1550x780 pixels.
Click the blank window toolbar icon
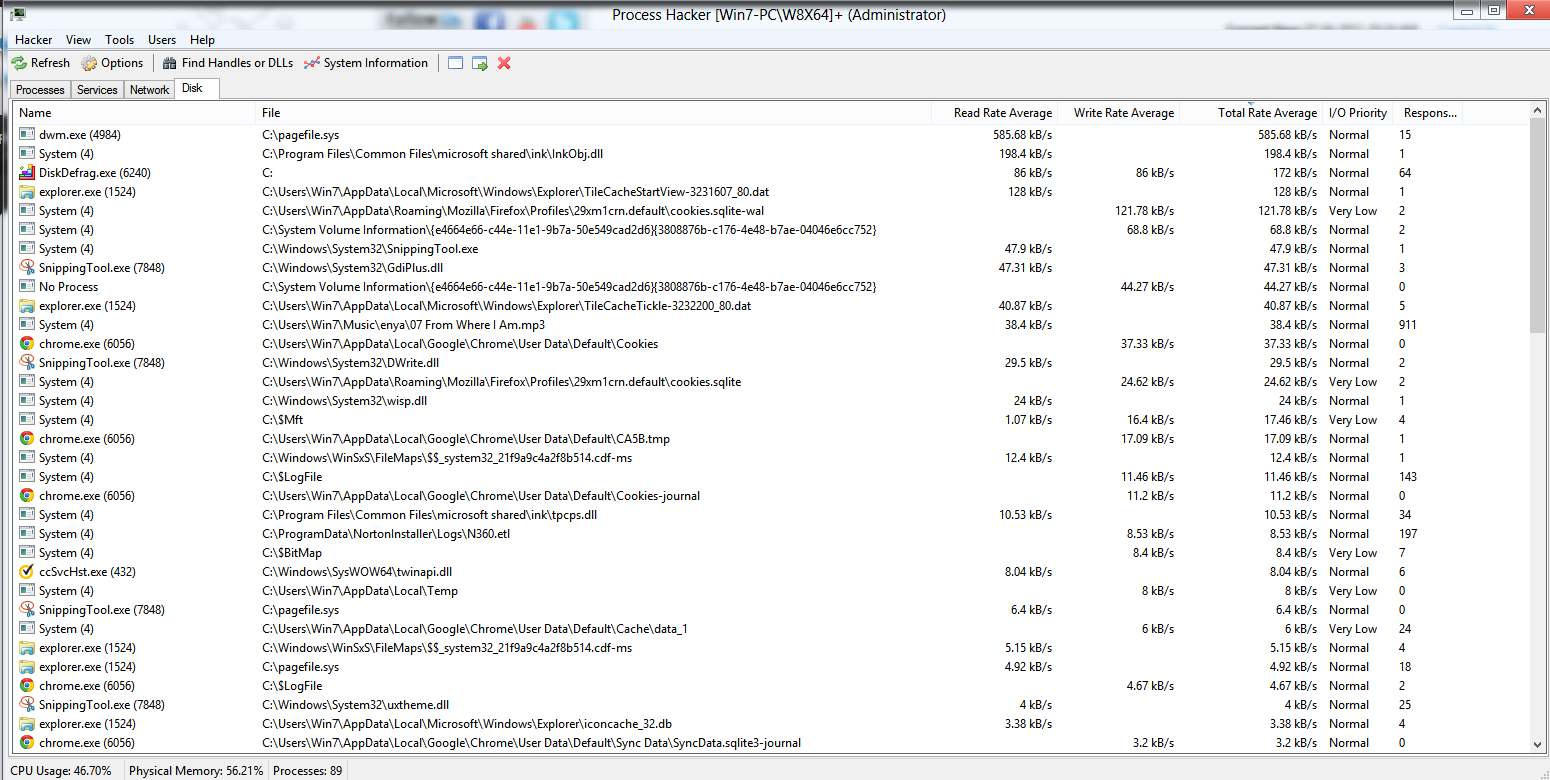coord(456,63)
